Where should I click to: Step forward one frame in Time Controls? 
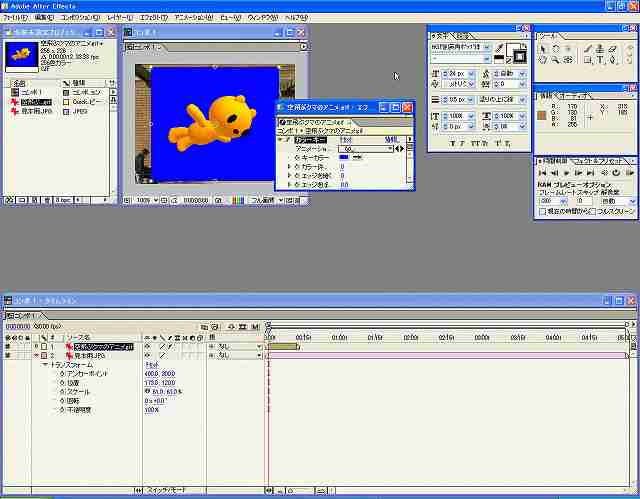[x=578, y=173]
